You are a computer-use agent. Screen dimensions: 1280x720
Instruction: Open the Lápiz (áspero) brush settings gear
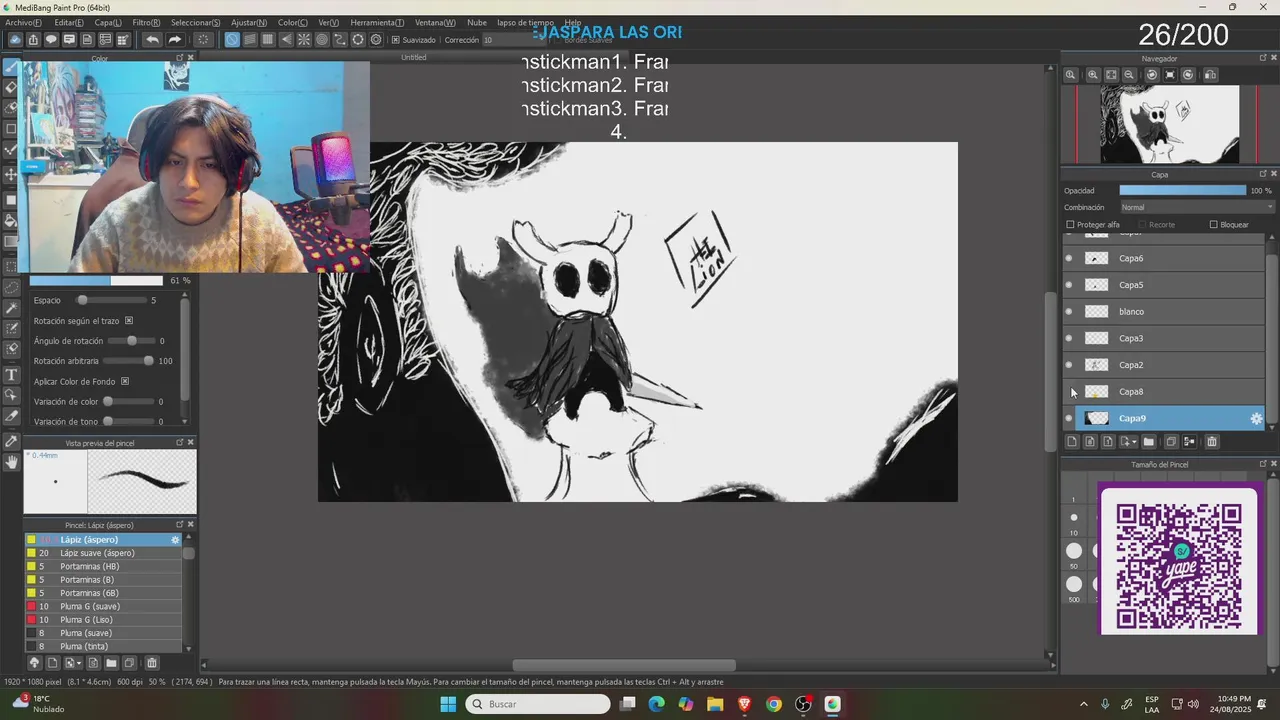point(175,540)
